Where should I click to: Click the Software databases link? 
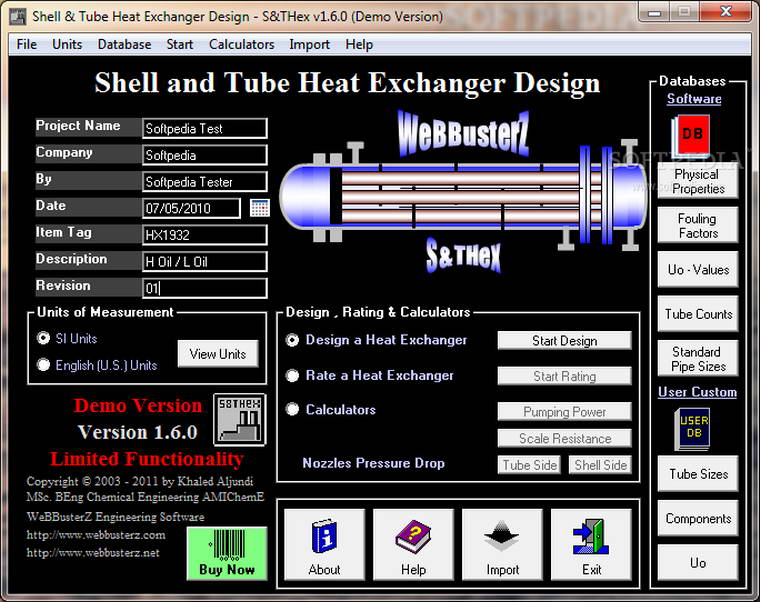[x=694, y=99]
